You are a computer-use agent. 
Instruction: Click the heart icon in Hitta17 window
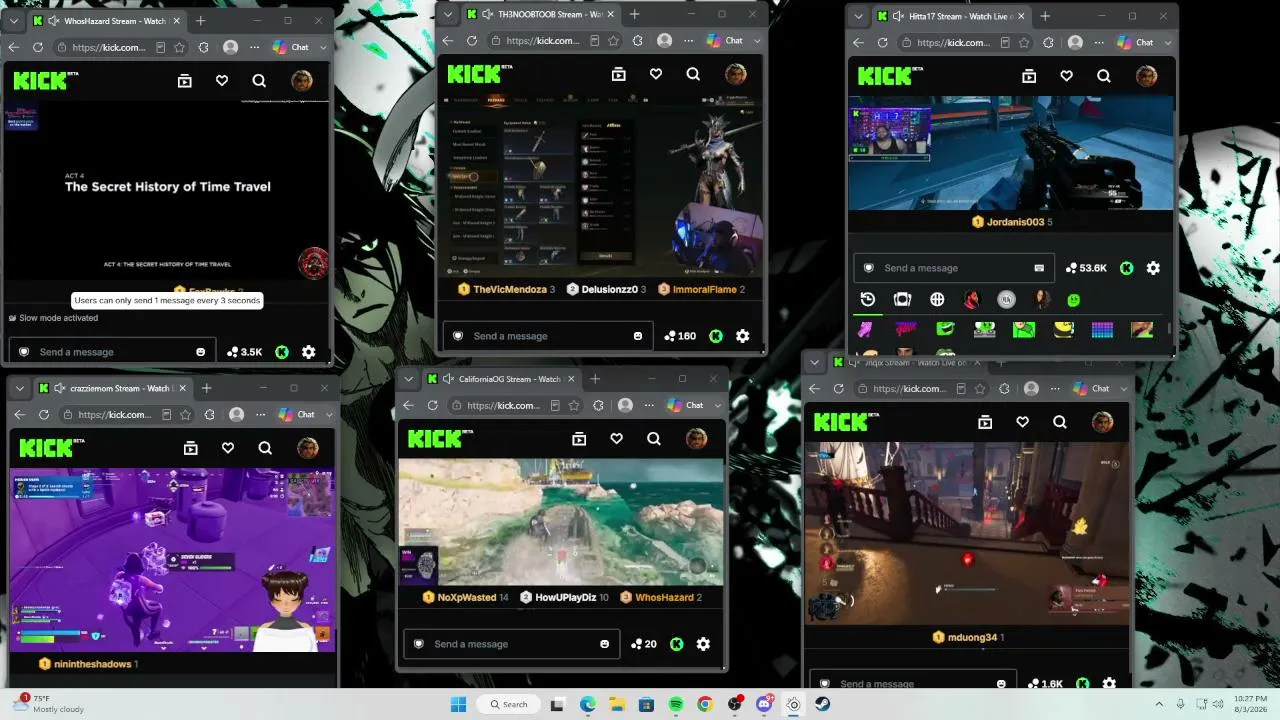pyautogui.click(x=1066, y=76)
